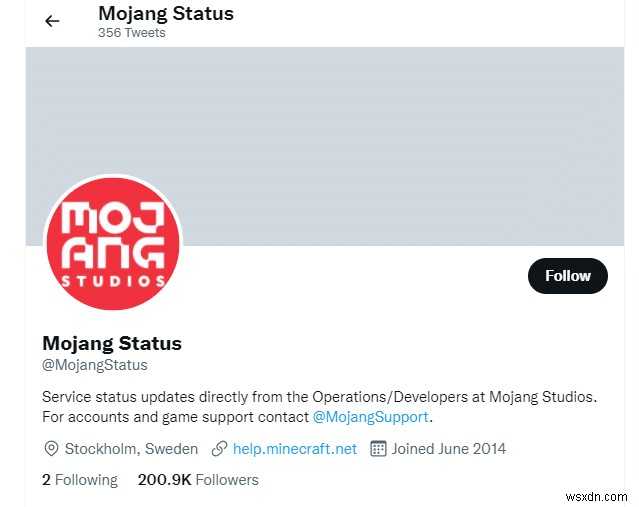Click the top bar Mojang Status title

(166, 14)
